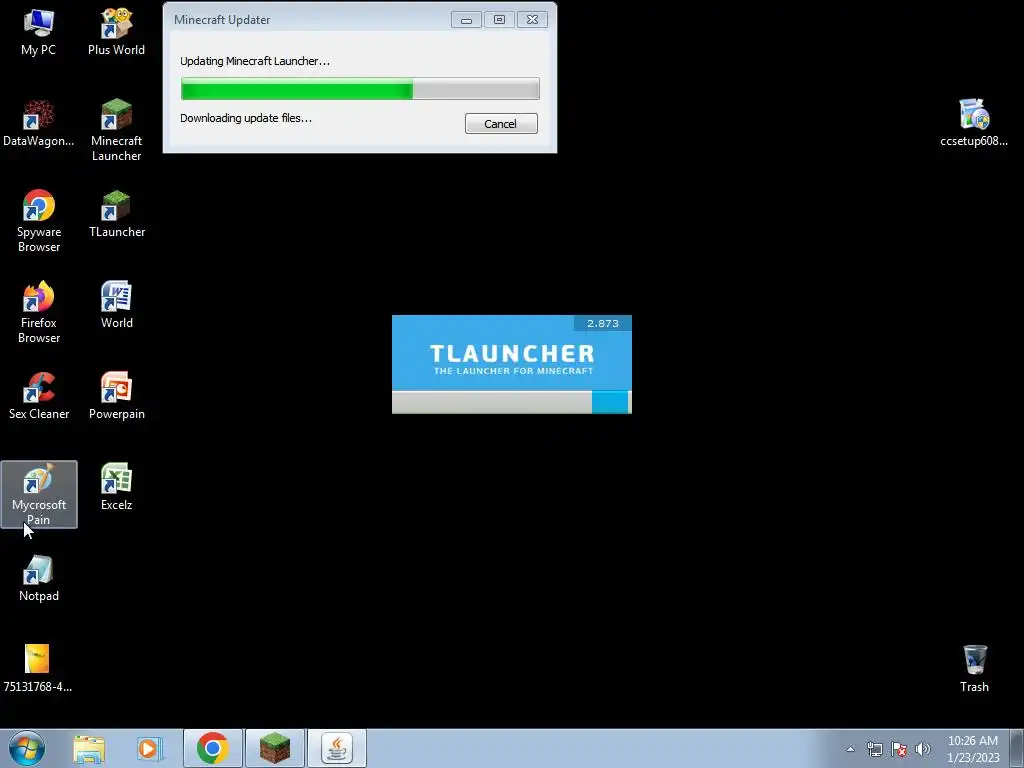Open the network status tray icon
Image resolution: width=1024 pixels, height=768 pixels.
pyautogui.click(x=874, y=749)
